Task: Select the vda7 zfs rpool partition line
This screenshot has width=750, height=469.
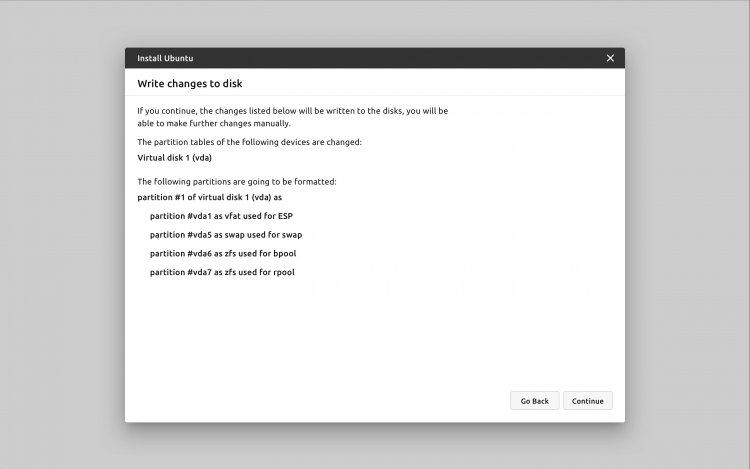Action: point(222,272)
